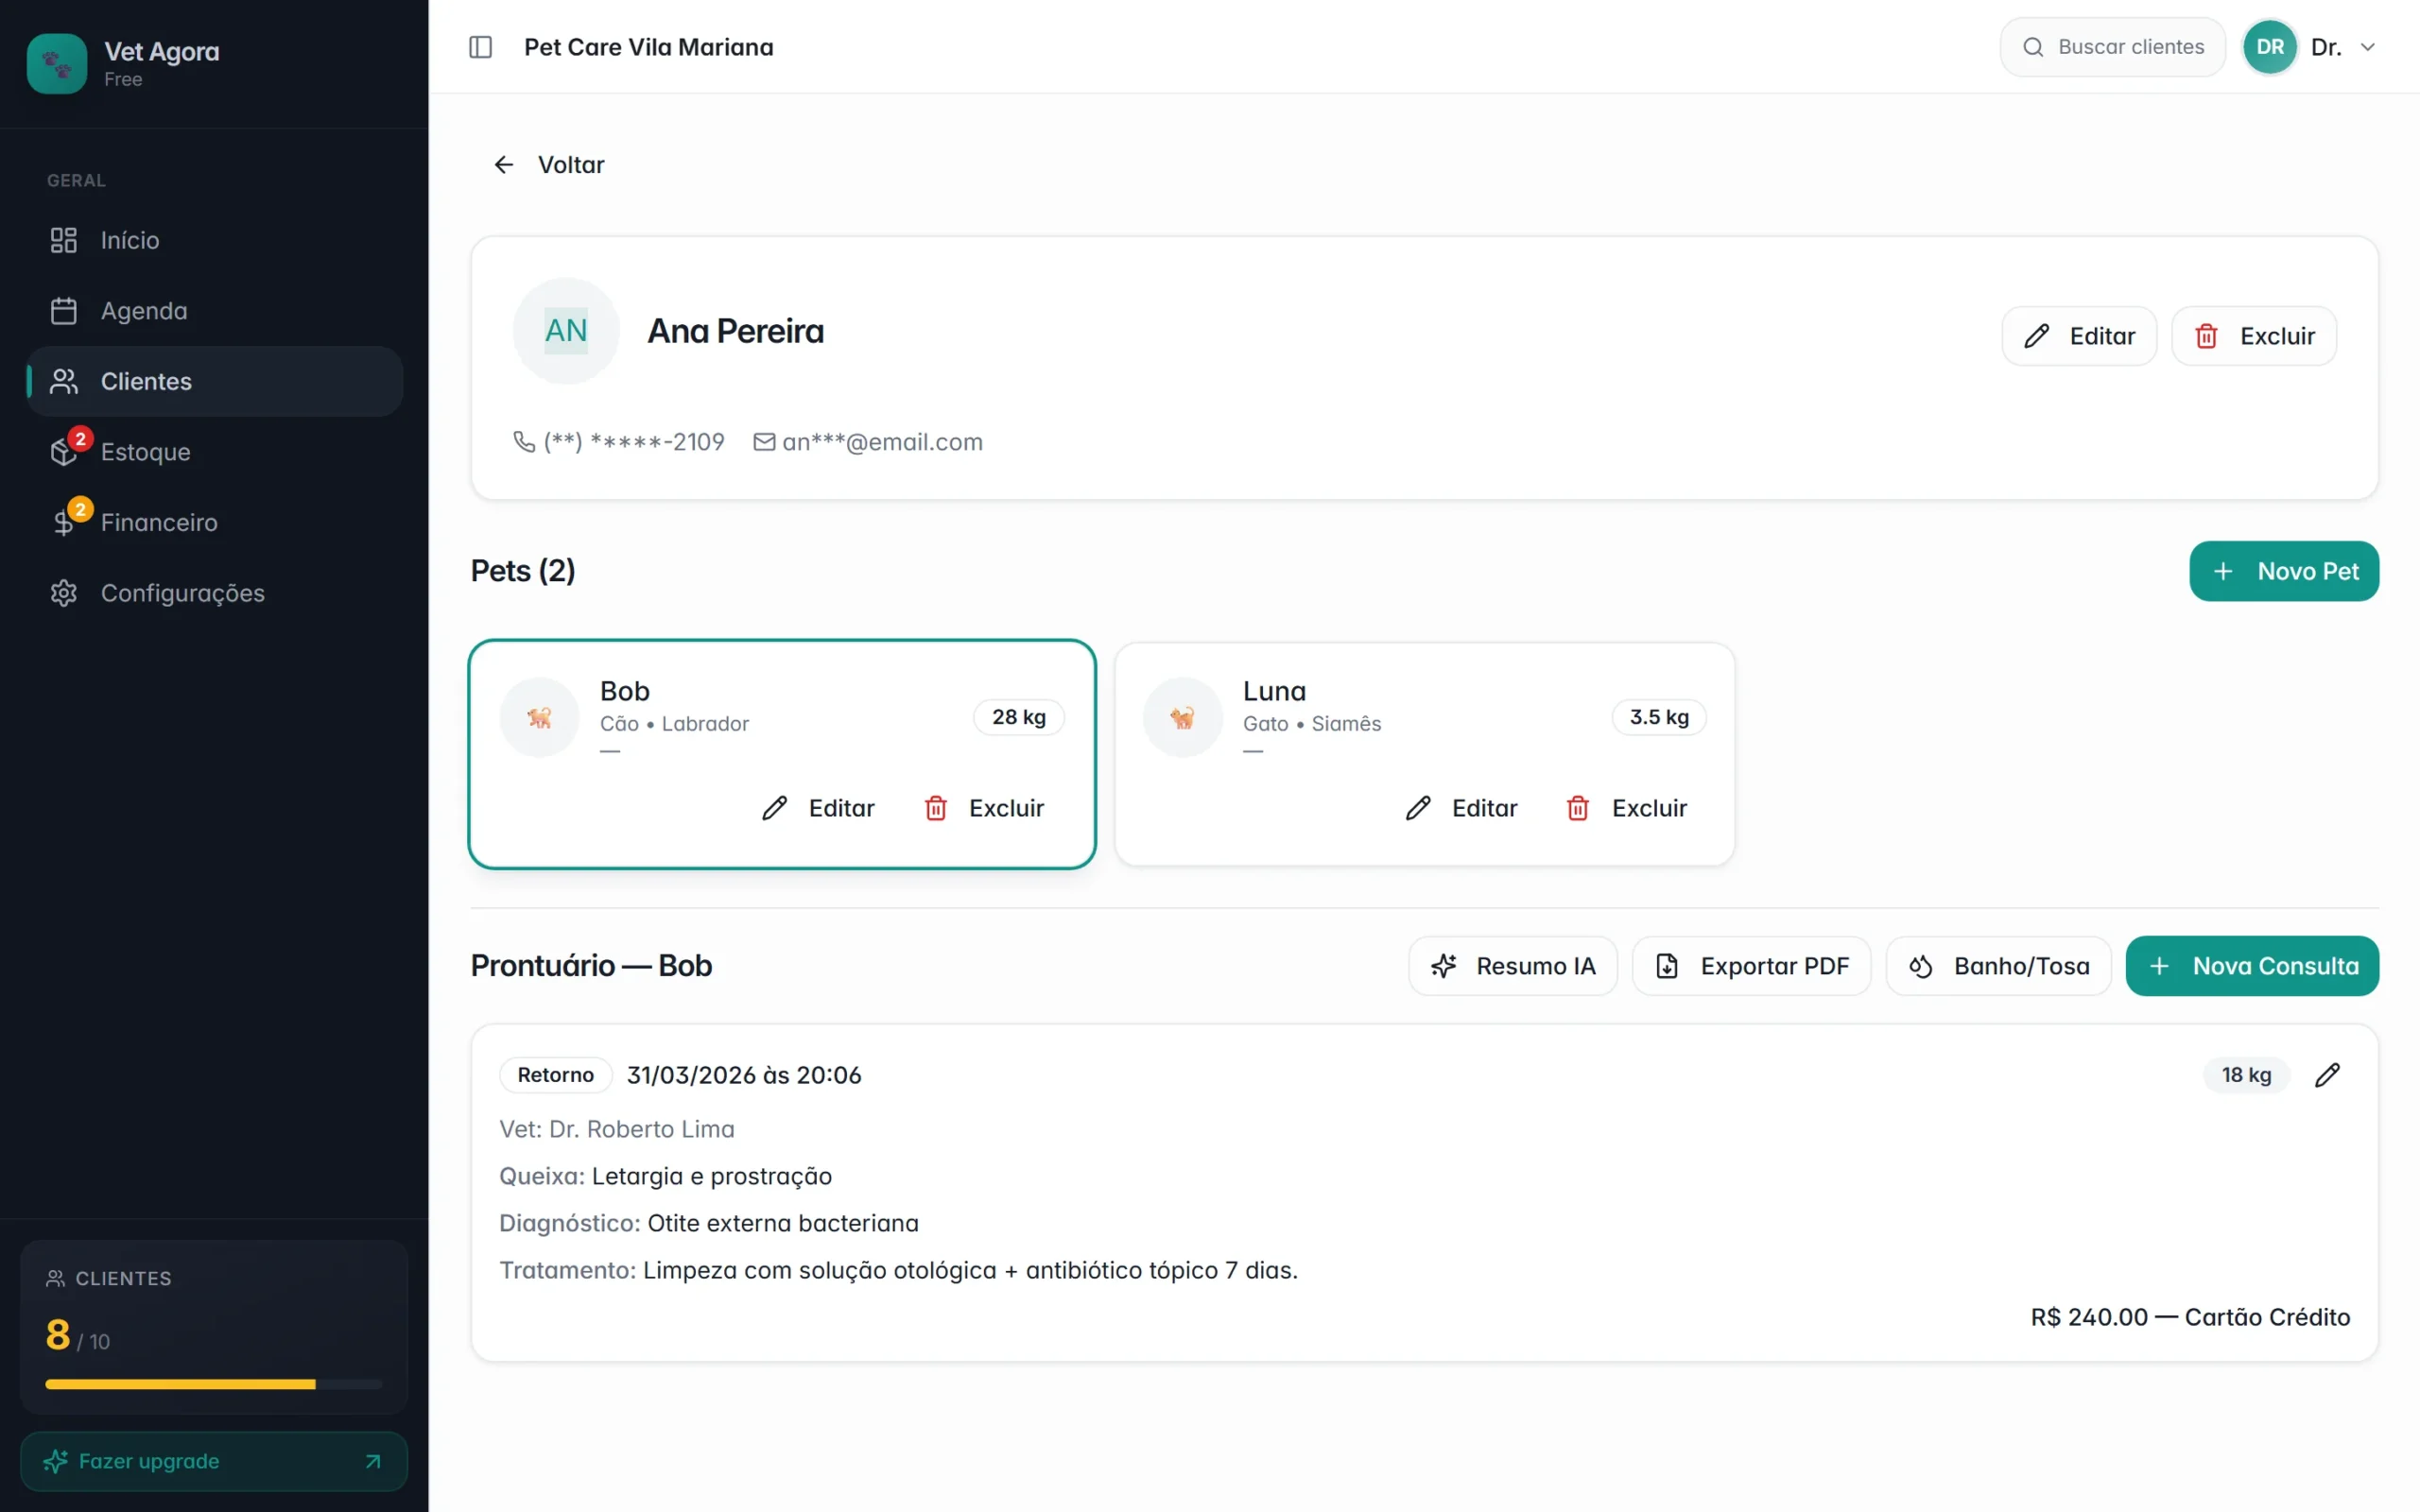Open the Financeiro menu item
Image resolution: width=2420 pixels, height=1512 pixels.
pos(215,522)
